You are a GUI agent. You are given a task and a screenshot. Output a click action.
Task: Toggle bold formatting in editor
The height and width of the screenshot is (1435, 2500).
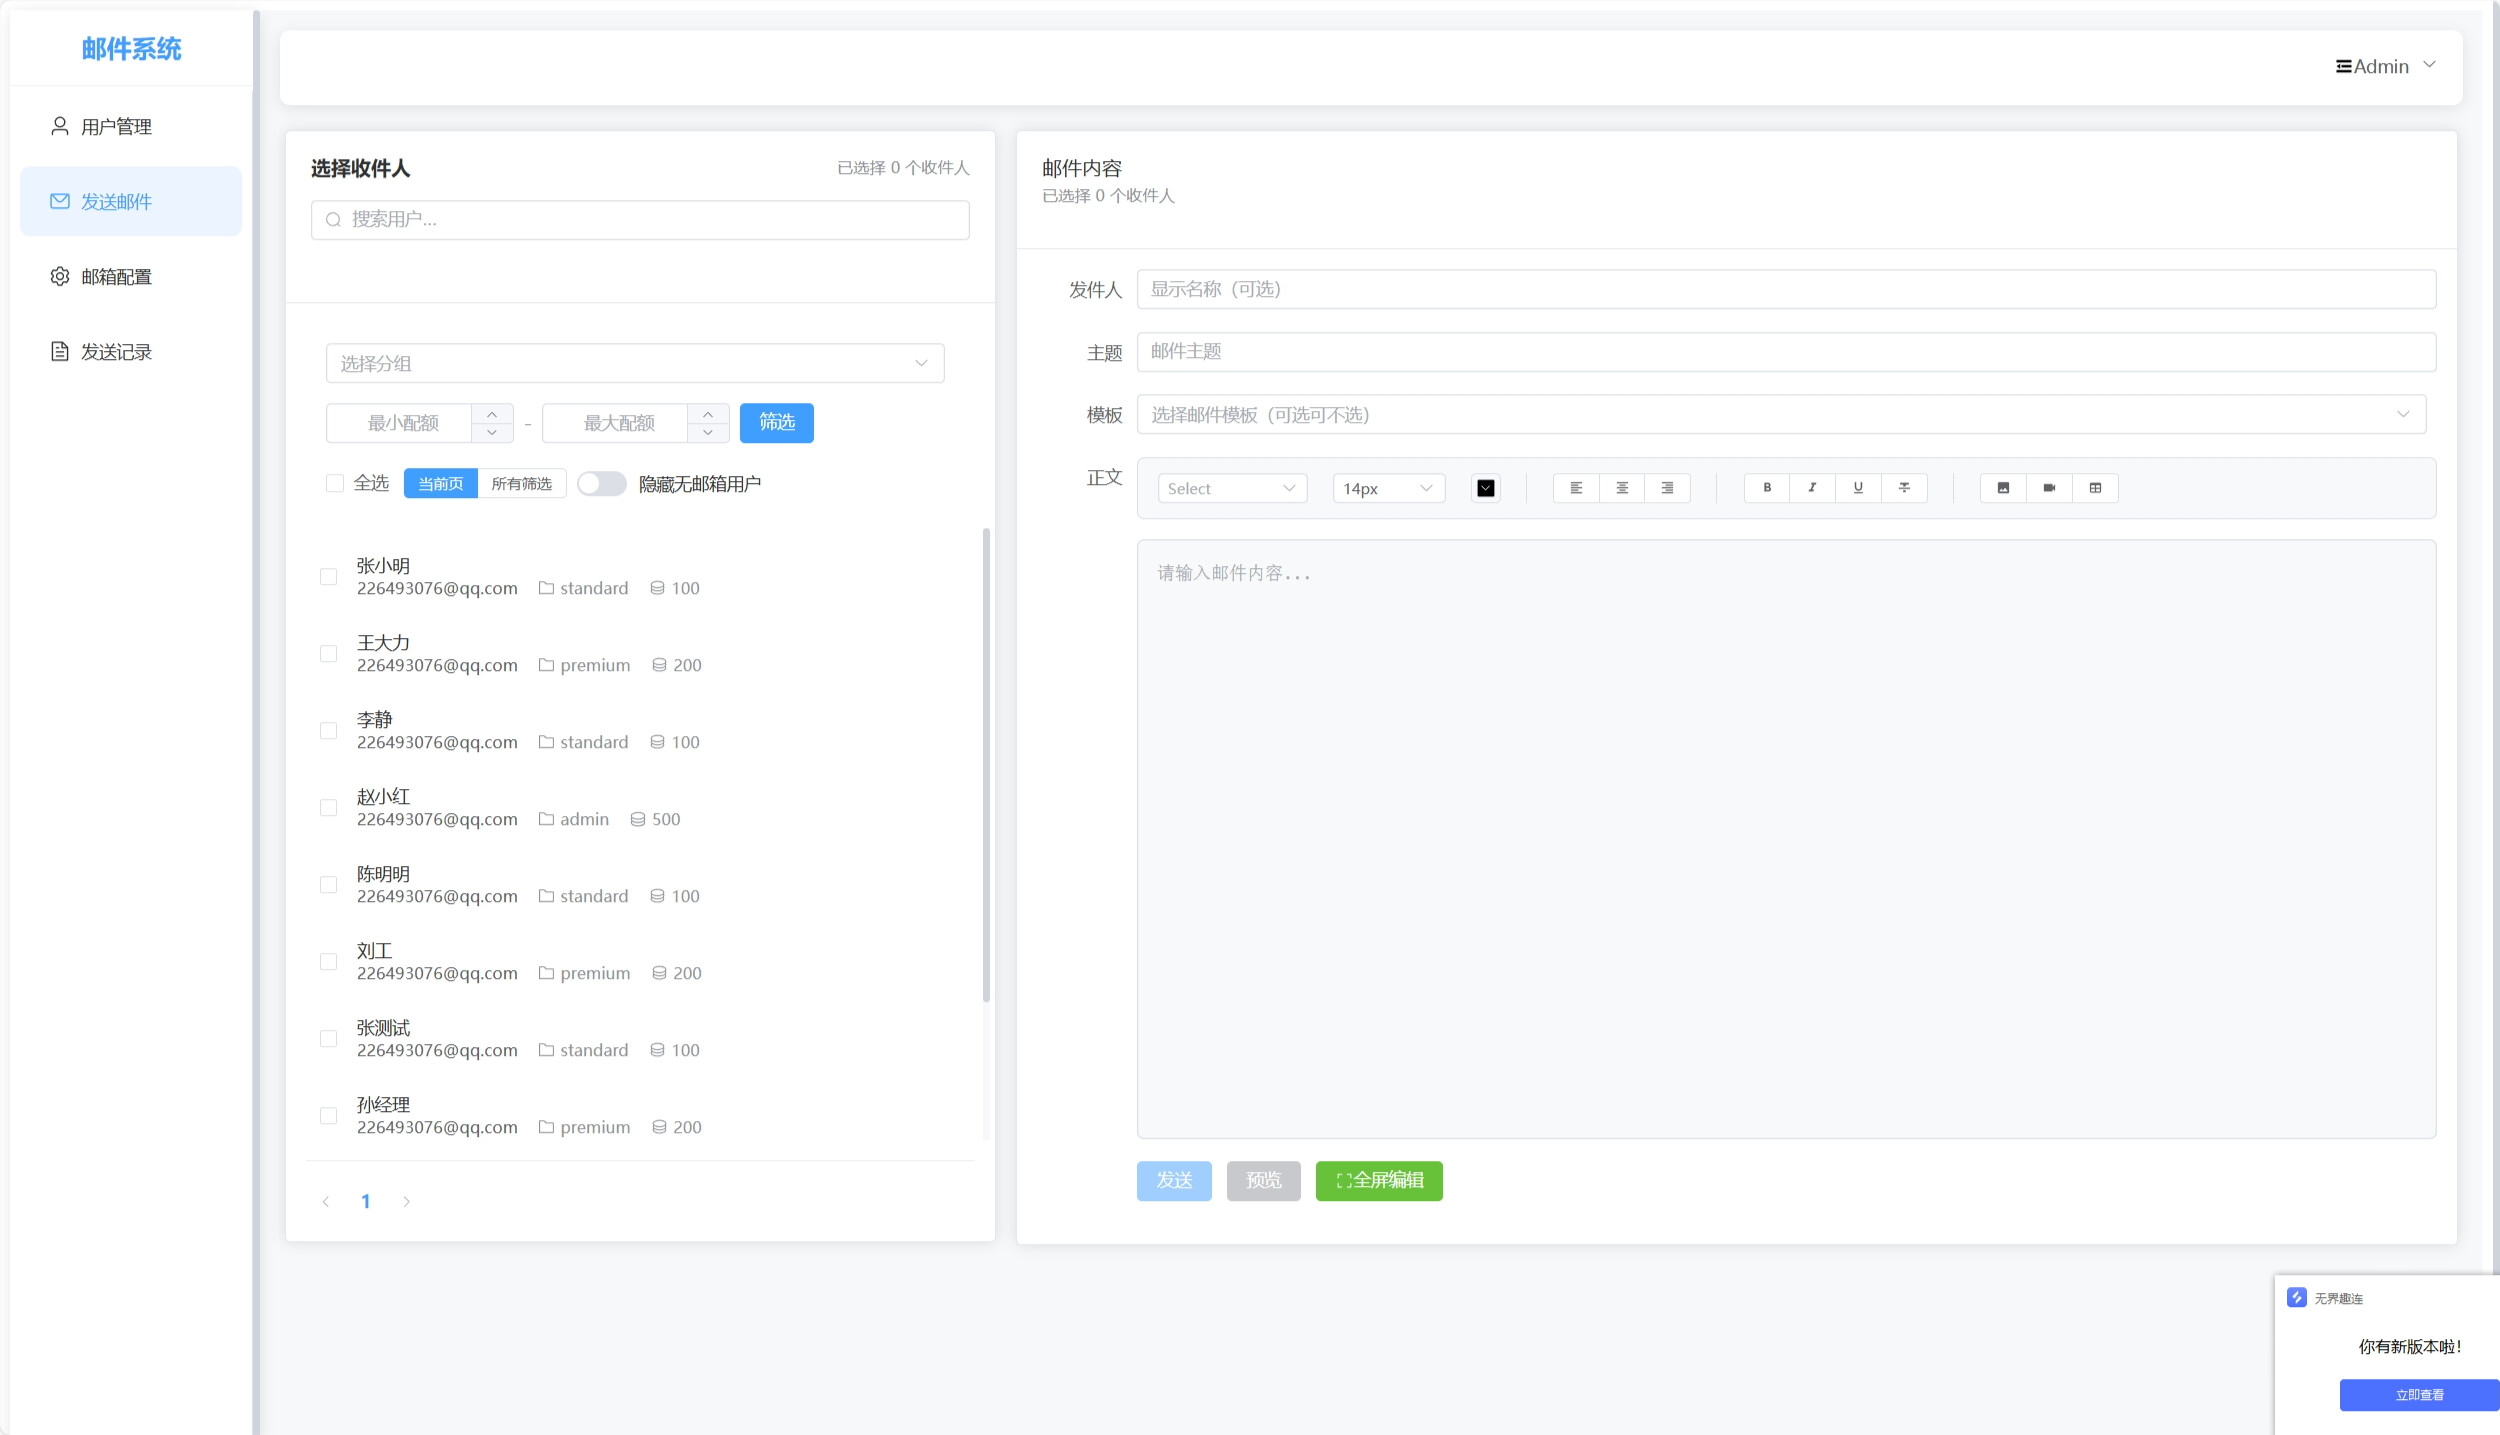point(1767,488)
